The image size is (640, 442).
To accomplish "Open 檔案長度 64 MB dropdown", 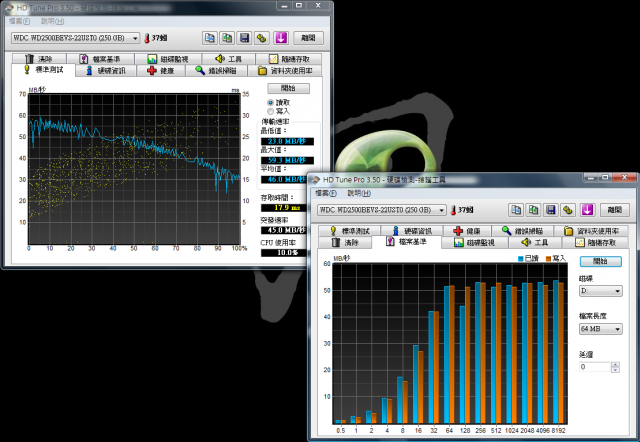I will tap(600, 329).
